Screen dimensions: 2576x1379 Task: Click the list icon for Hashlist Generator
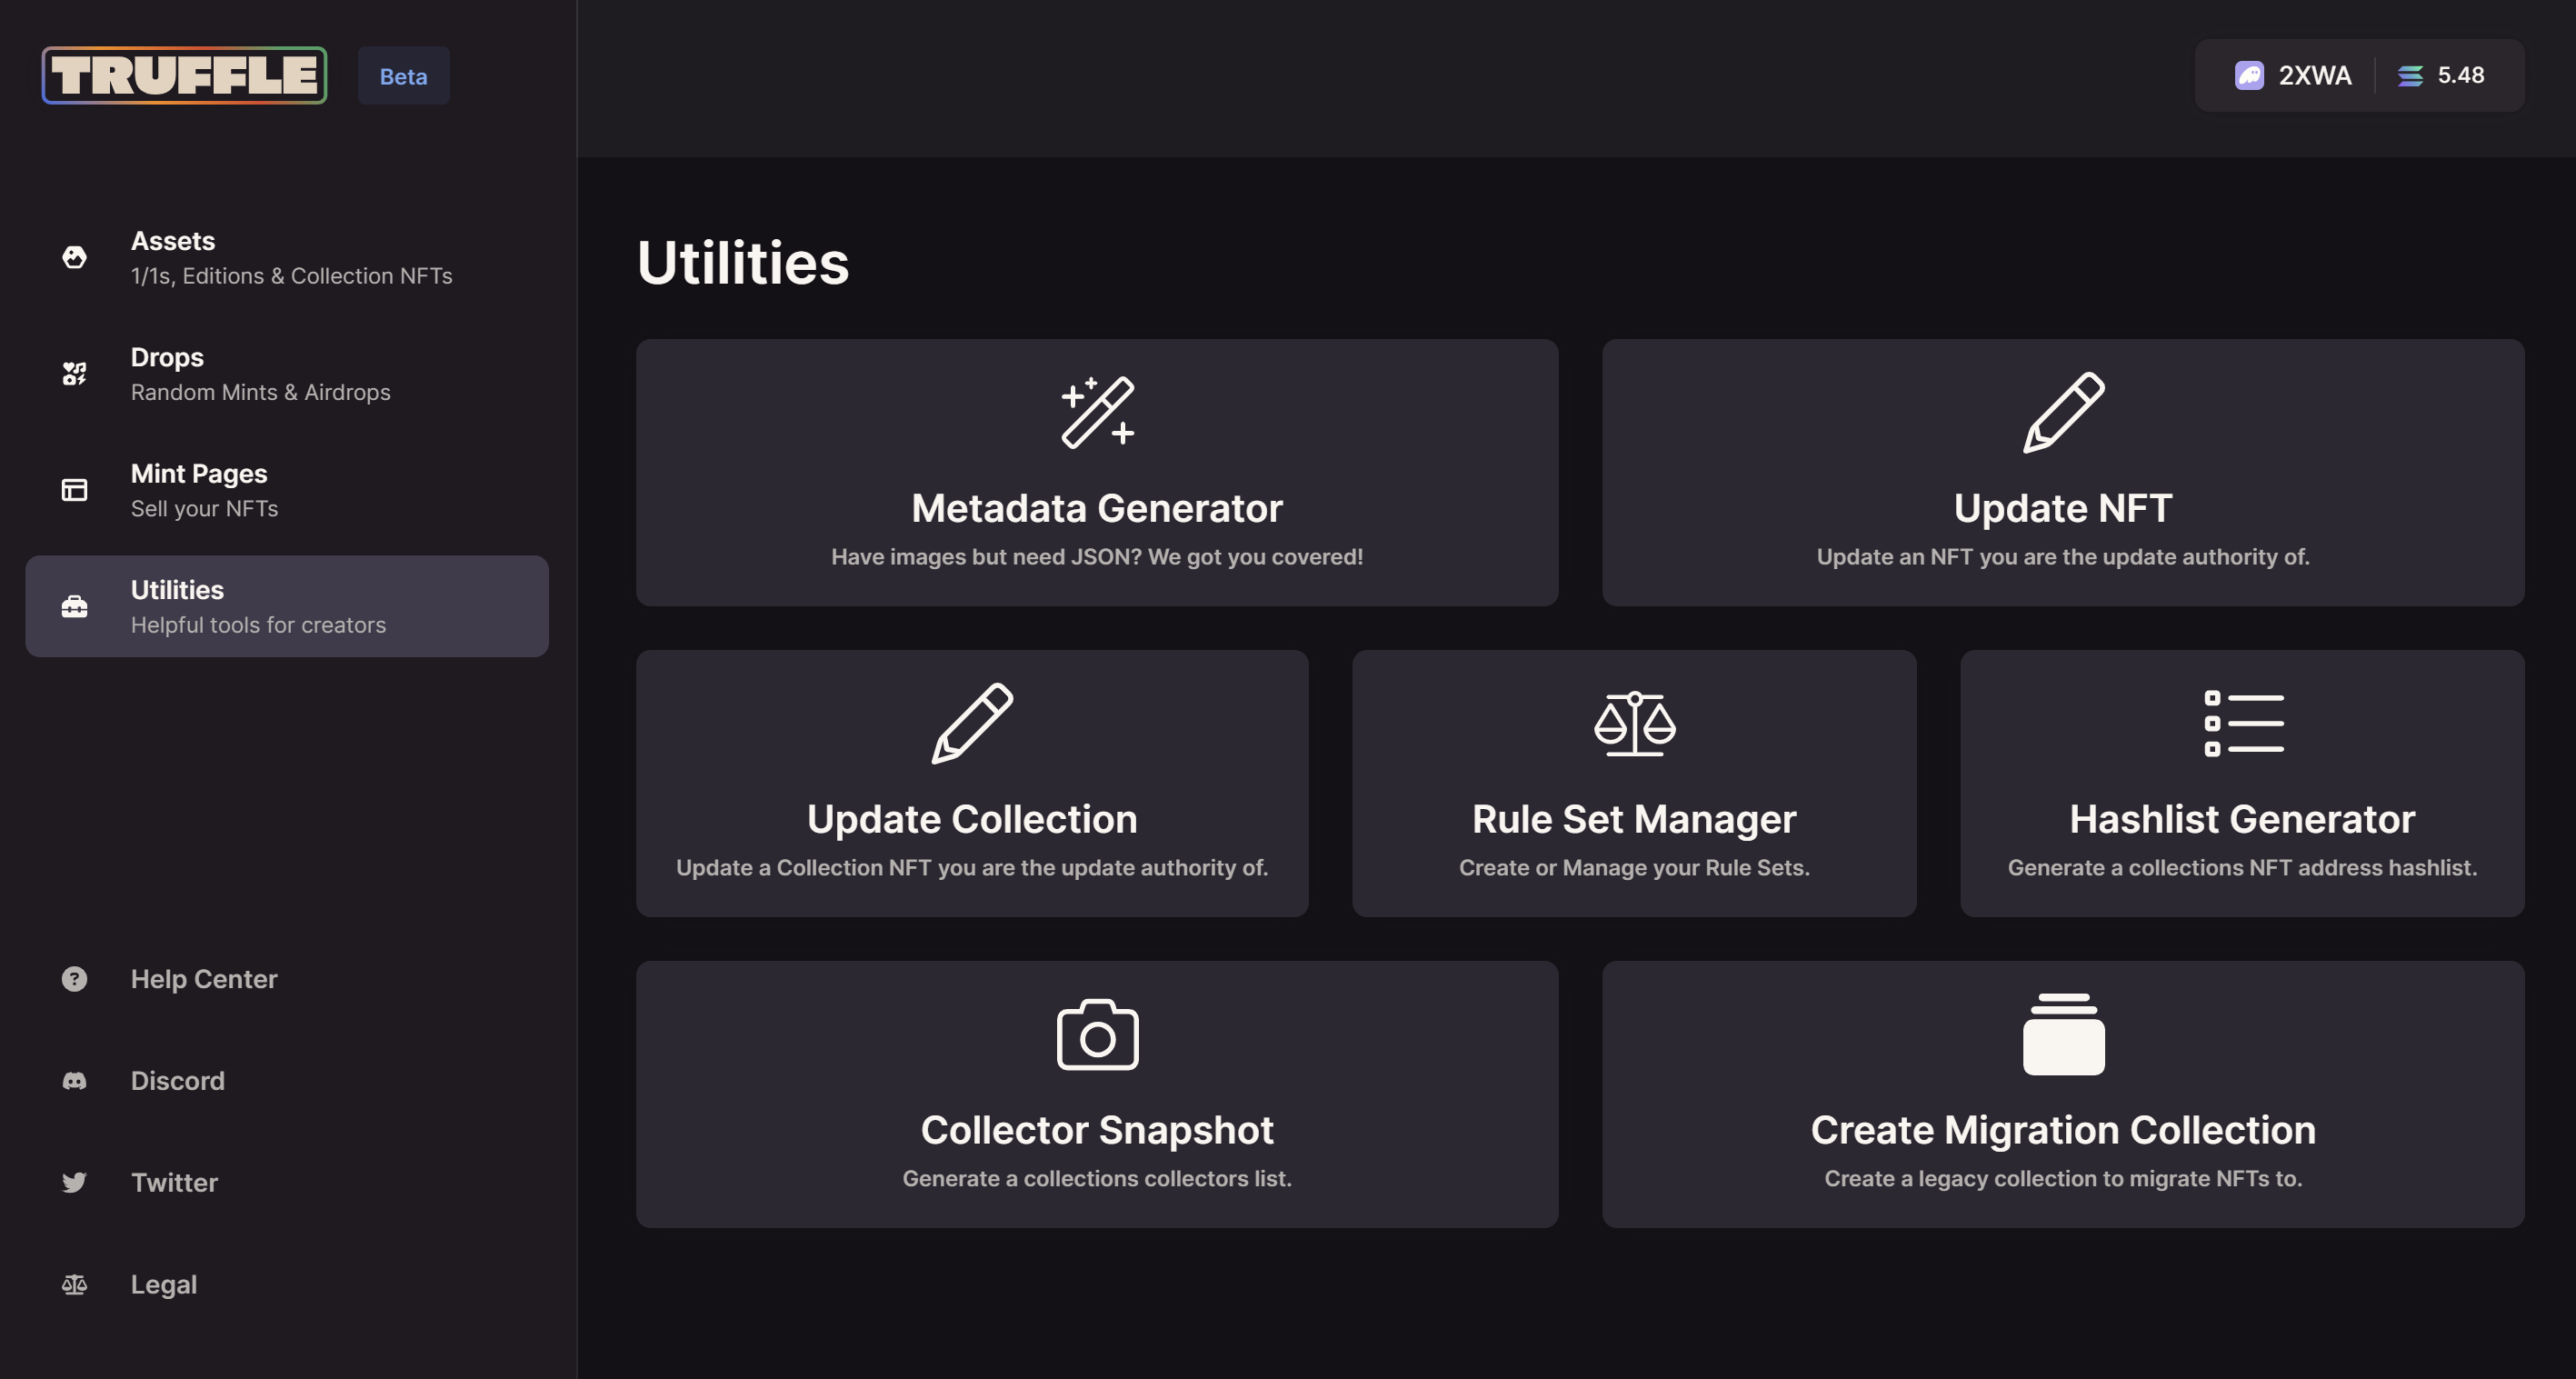point(2243,723)
